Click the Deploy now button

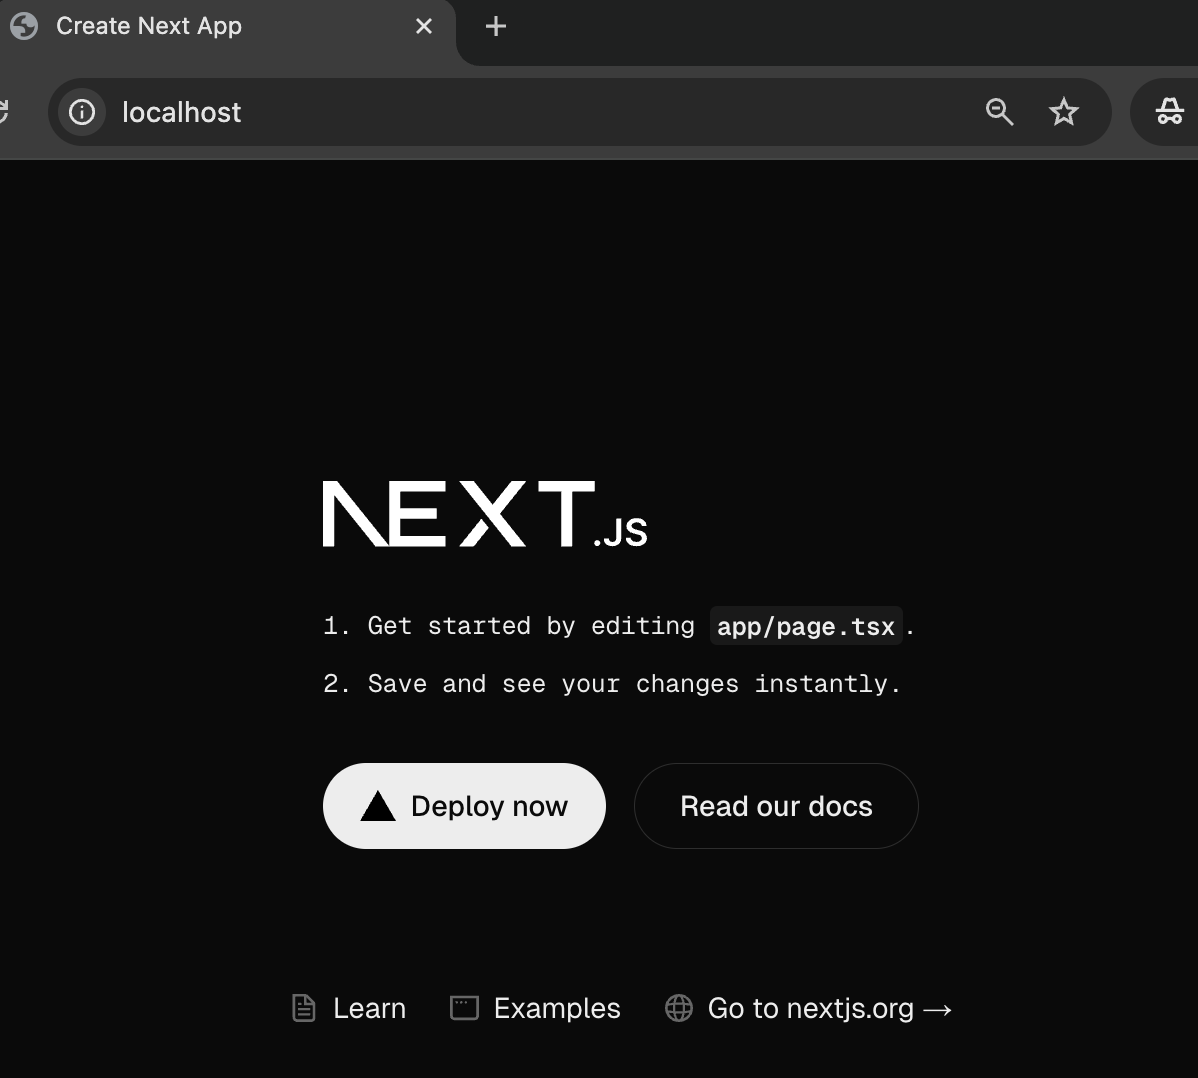point(465,806)
